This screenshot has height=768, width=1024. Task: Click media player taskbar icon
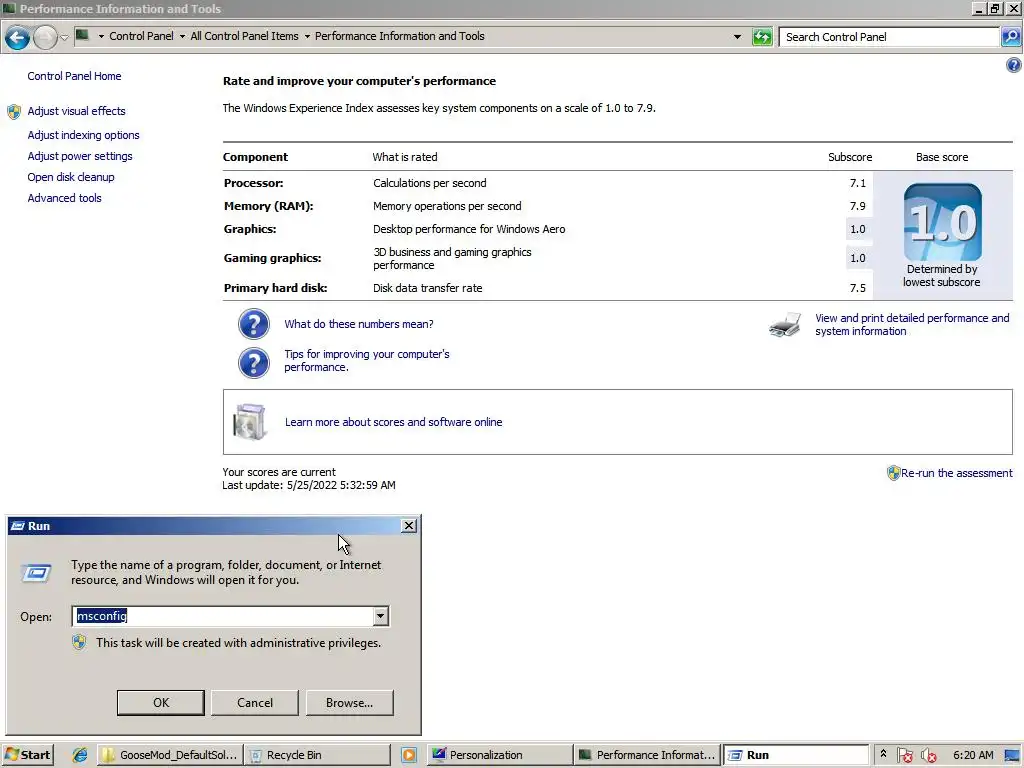(x=409, y=755)
